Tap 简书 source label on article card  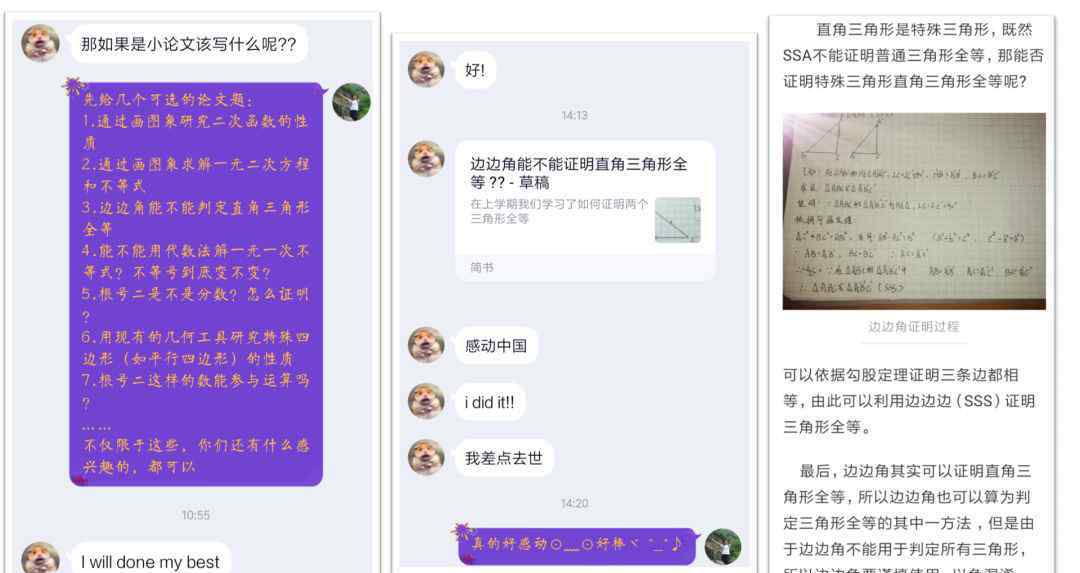point(482,267)
